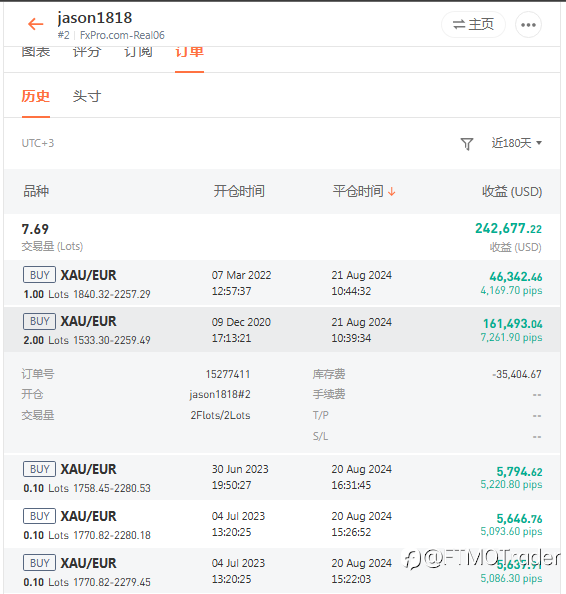This screenshot has width=566, height=594.
Task: Open the 近180天 time range dropdown
Action: pyautogui.click(x=516, y=143)
